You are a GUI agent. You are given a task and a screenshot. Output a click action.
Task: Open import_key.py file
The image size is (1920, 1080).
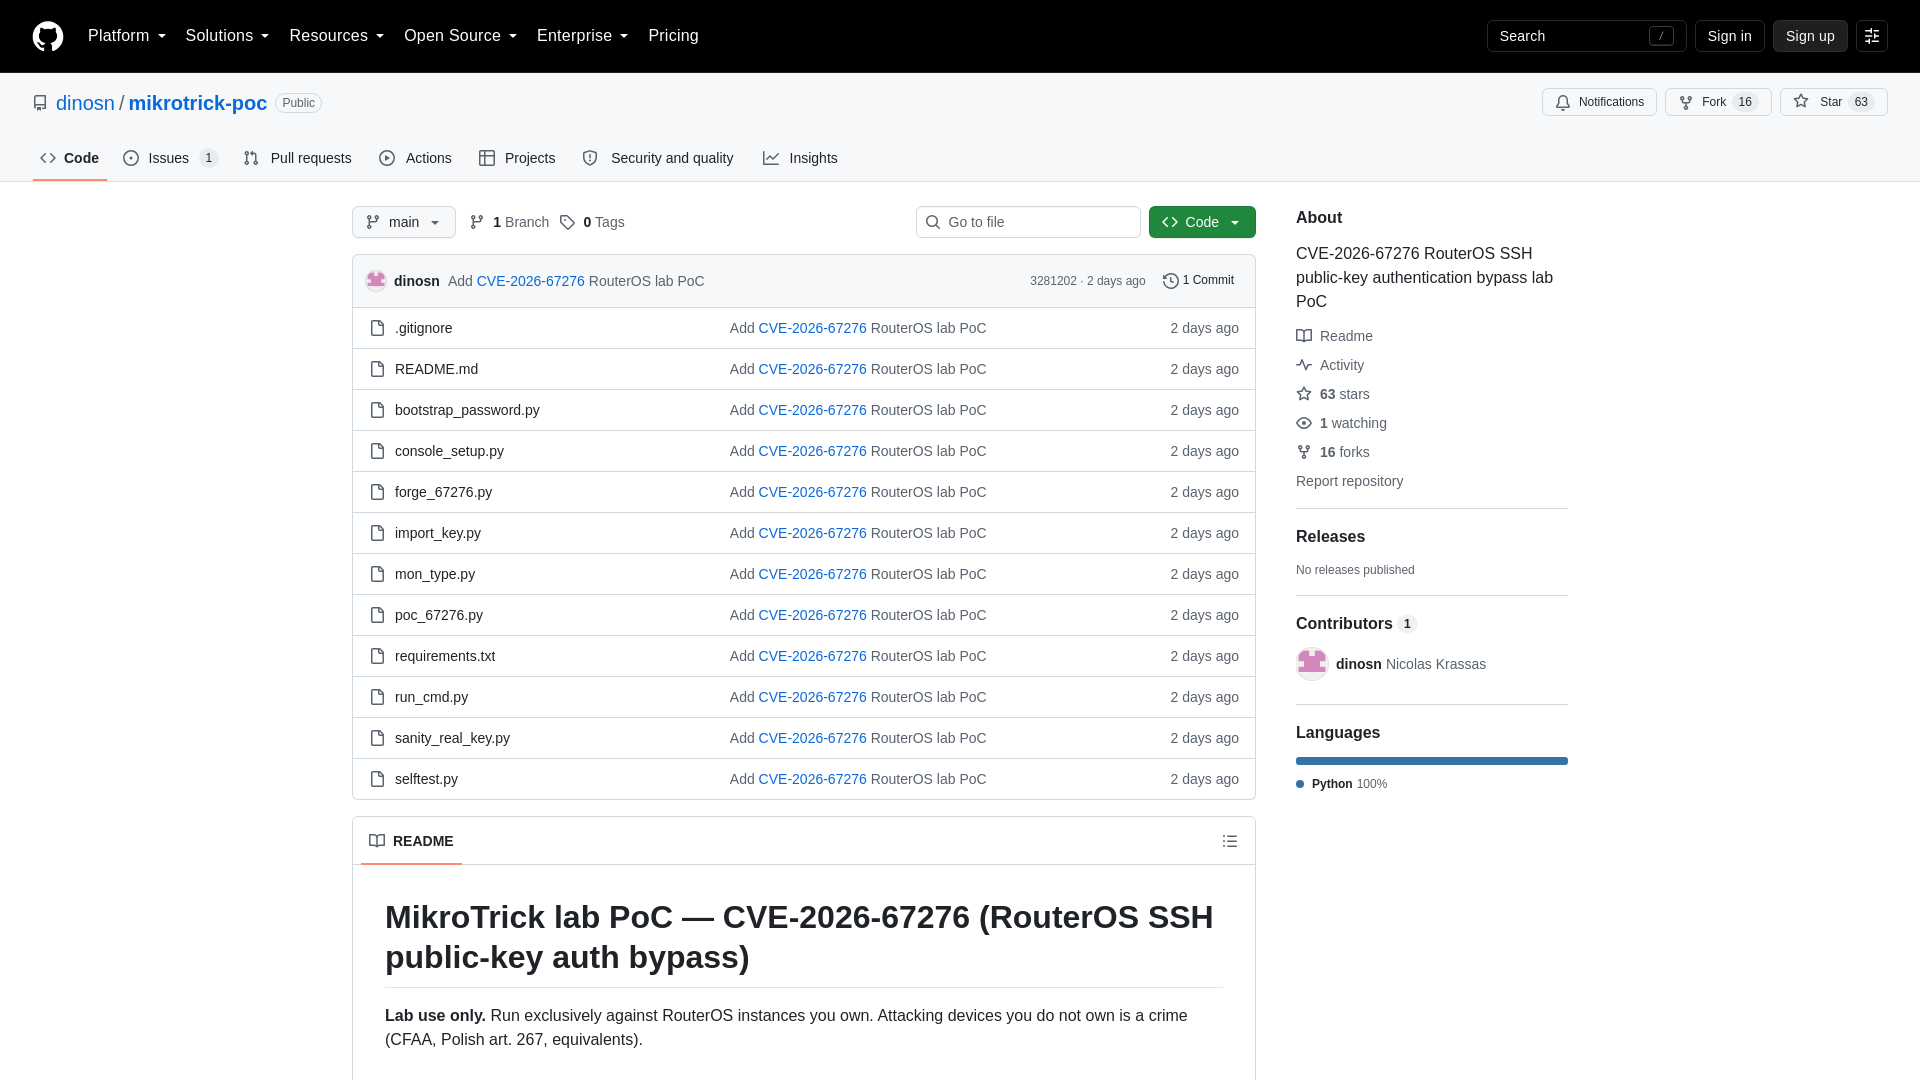tap(437, 533)
